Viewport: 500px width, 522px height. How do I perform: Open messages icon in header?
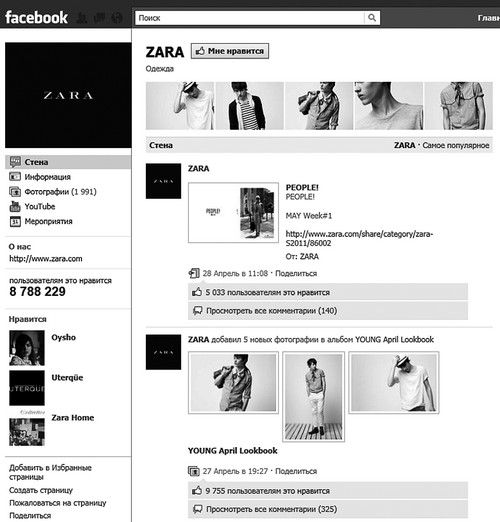point(99,18)
